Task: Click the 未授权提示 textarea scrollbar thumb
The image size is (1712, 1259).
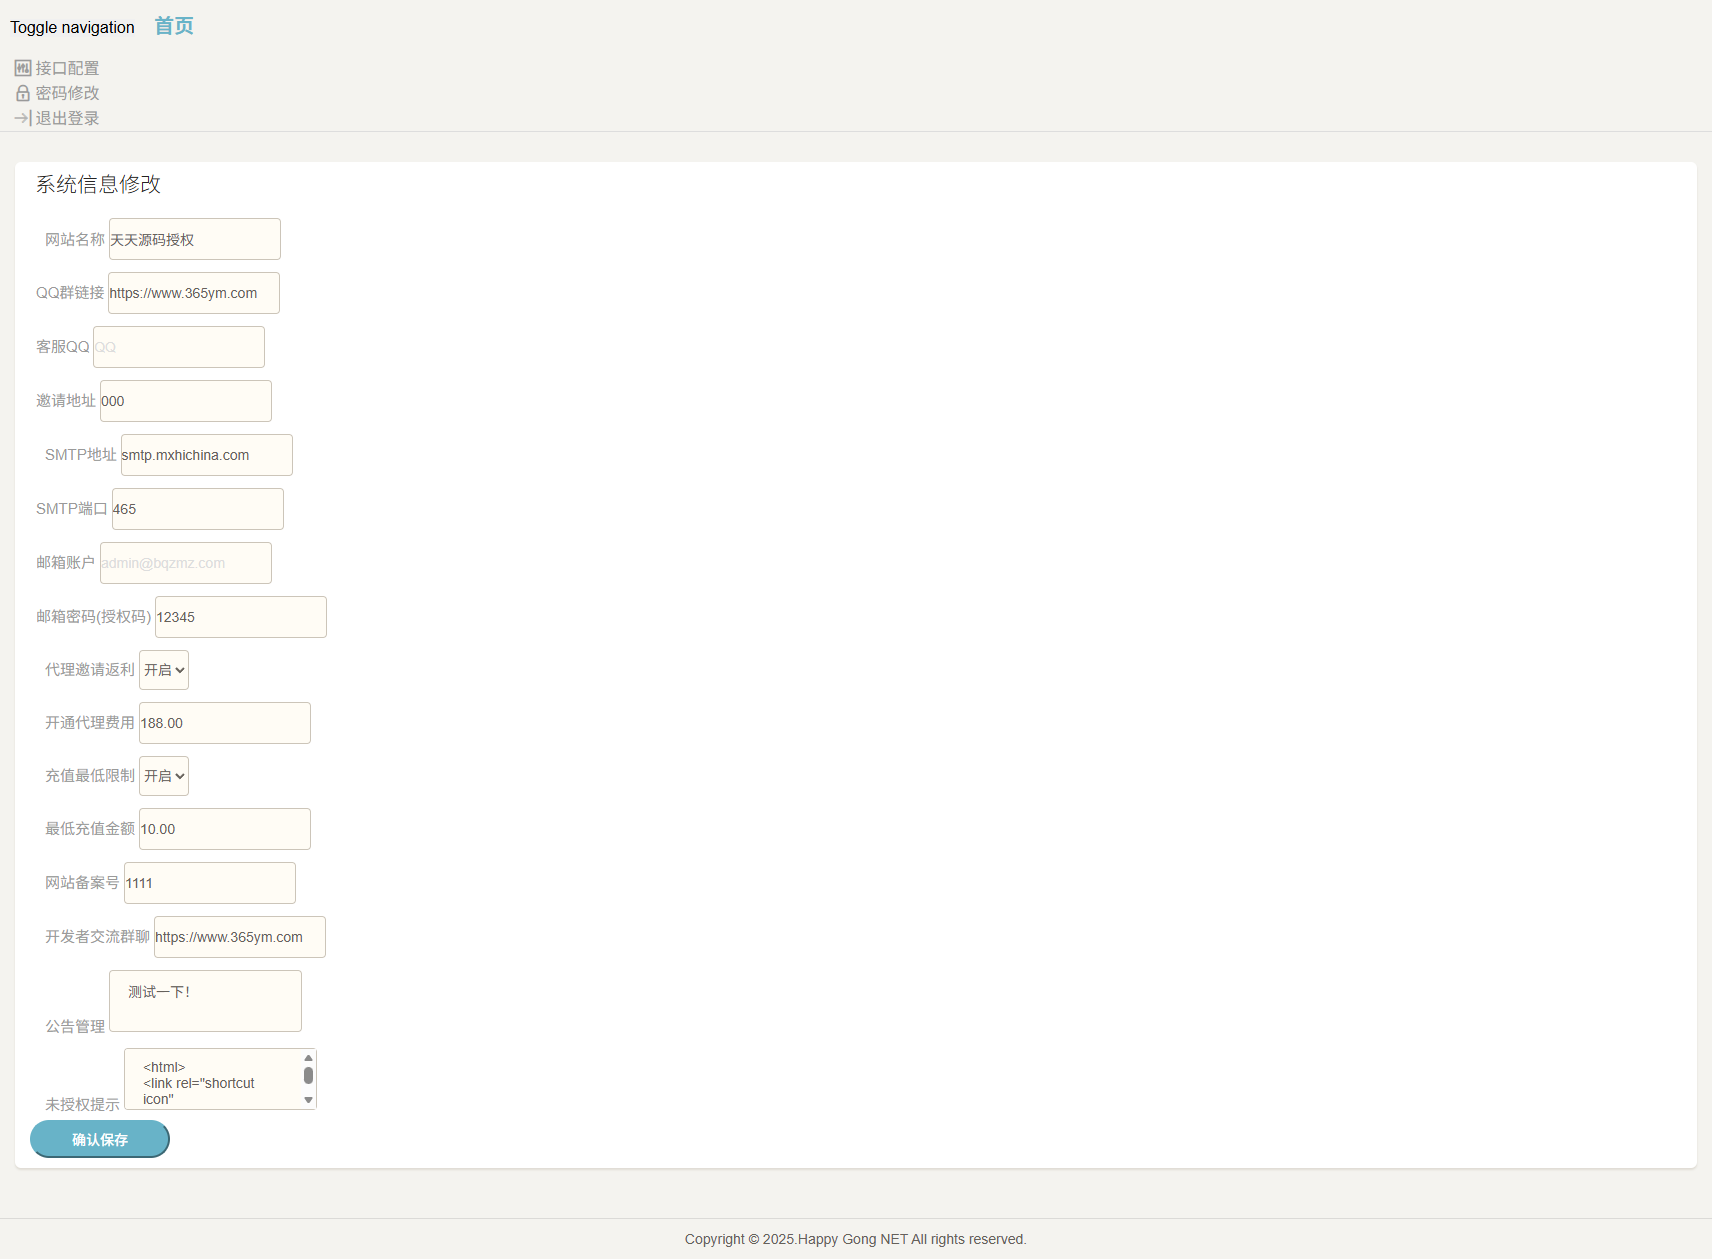Action: coord(308,1075)
